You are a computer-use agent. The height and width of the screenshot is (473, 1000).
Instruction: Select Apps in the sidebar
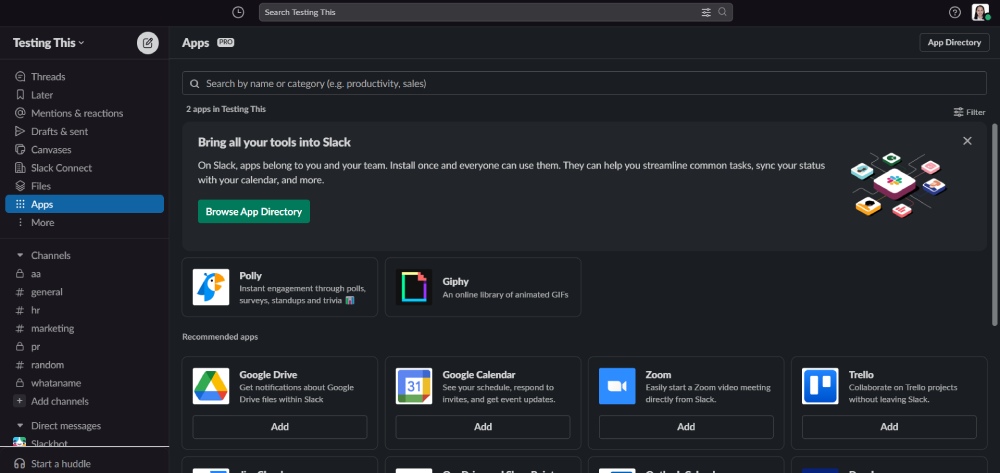click(84, 204)
